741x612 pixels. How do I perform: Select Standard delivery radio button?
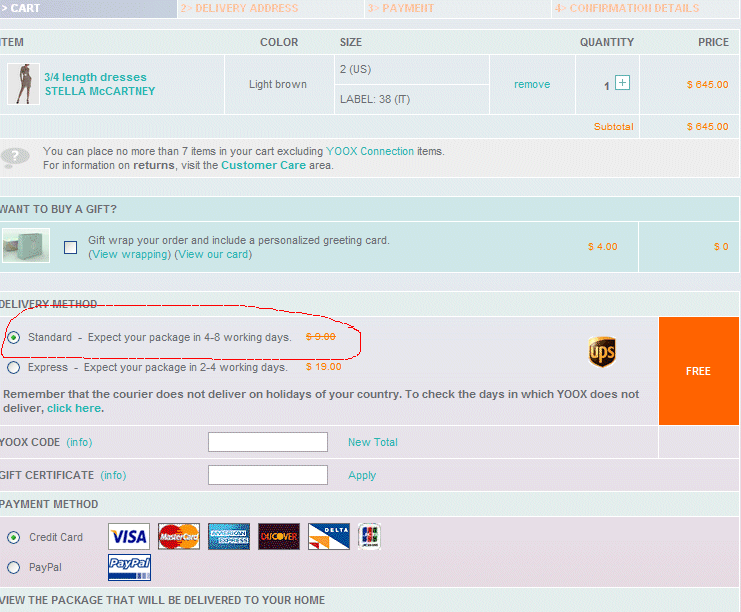tap(13, 337)
